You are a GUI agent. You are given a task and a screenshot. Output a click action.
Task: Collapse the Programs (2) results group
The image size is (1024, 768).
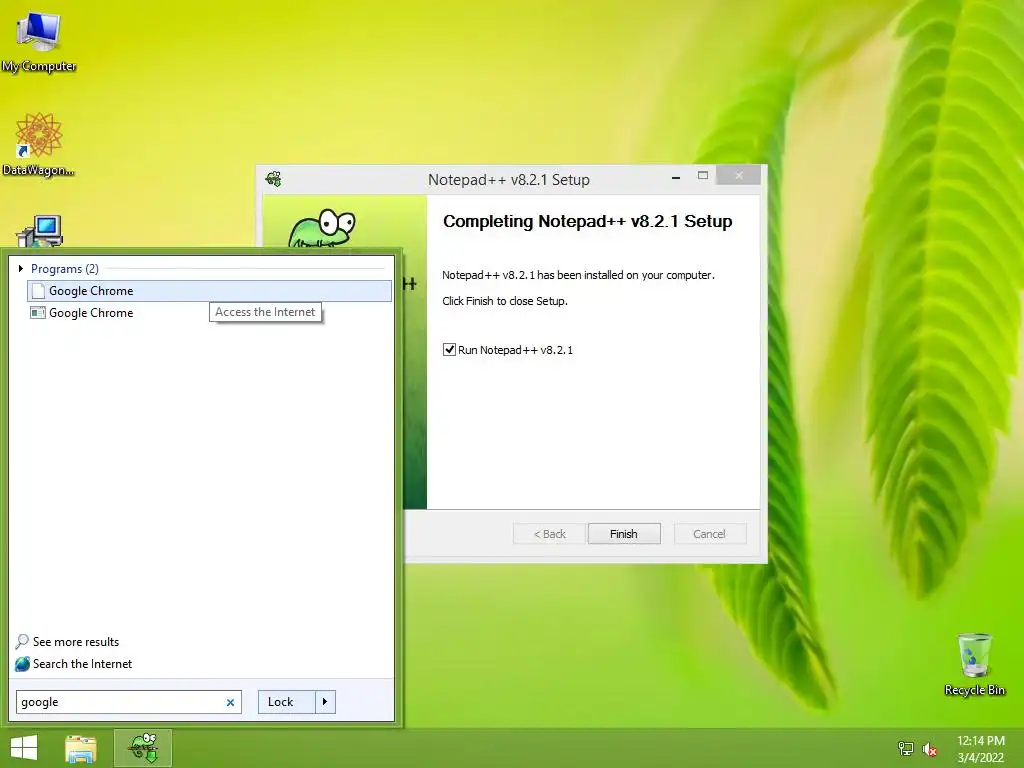[20, 268]
